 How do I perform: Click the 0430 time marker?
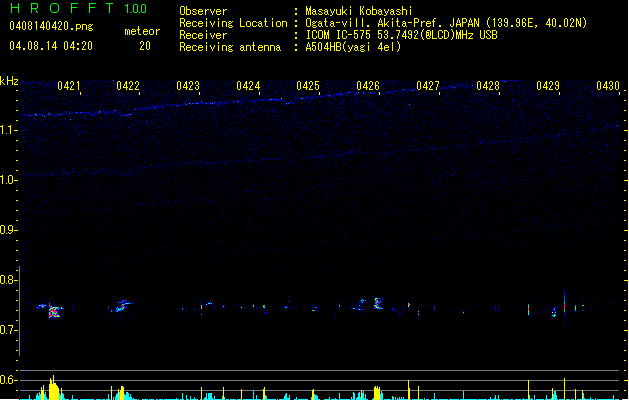coord(608,86)
